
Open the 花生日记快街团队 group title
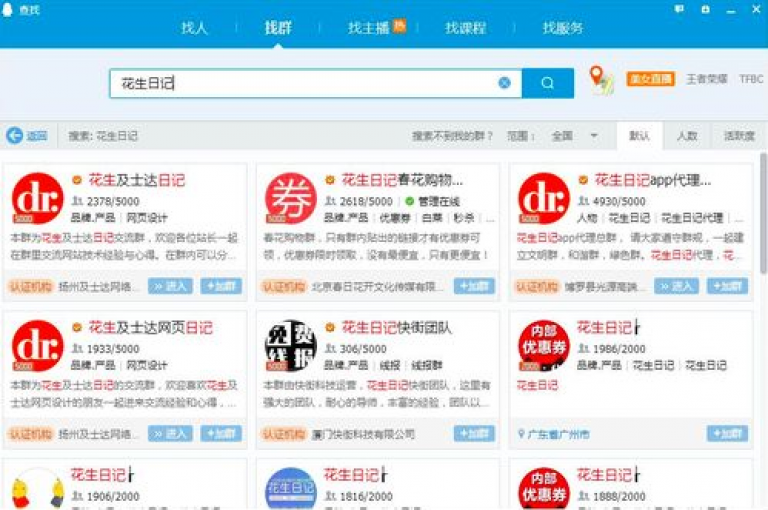tap(396, 328)
